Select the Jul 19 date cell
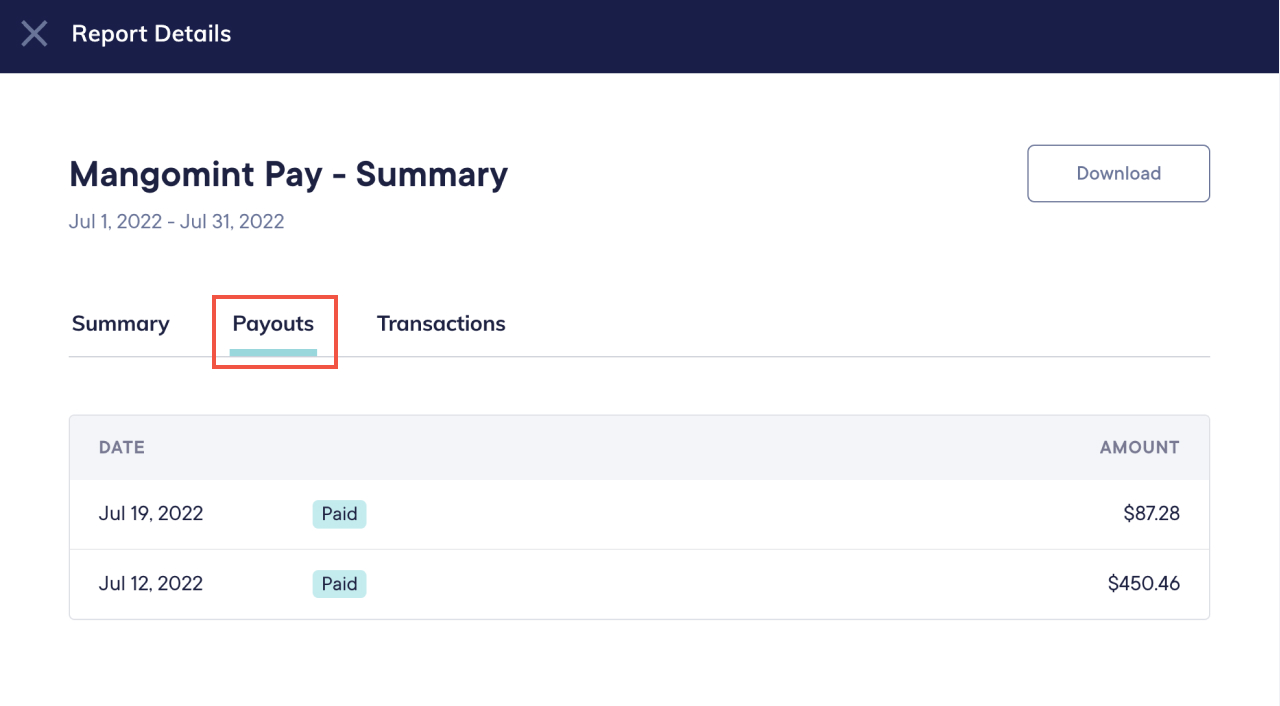 150,513
